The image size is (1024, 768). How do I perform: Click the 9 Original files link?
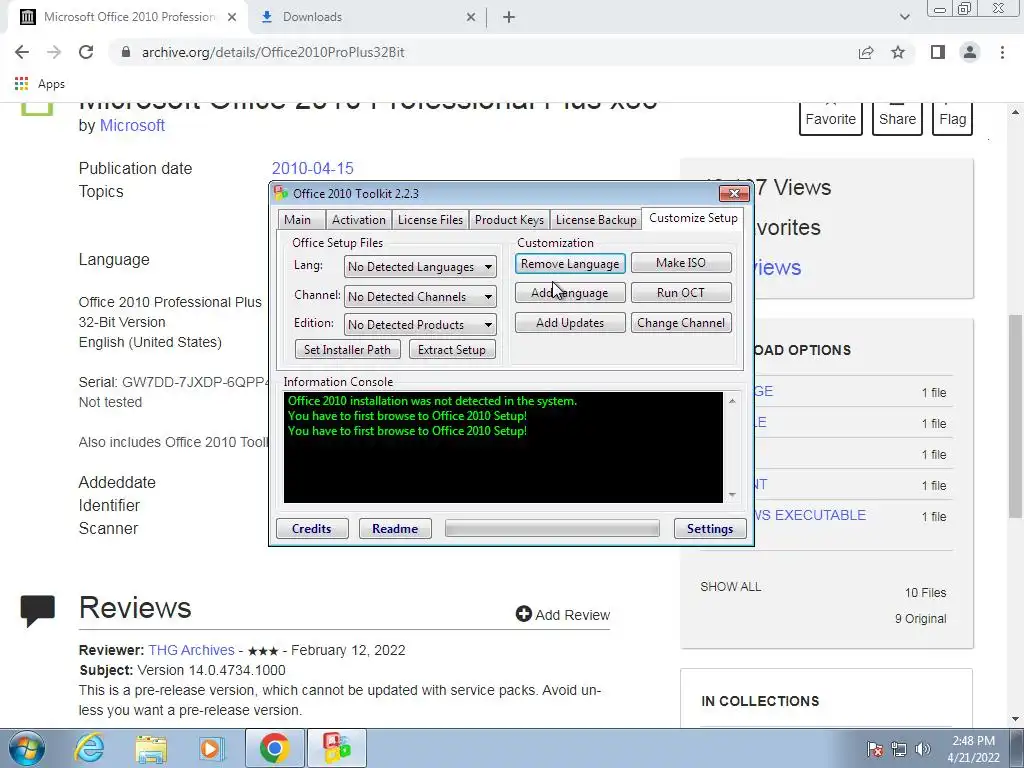coord(921,618)
